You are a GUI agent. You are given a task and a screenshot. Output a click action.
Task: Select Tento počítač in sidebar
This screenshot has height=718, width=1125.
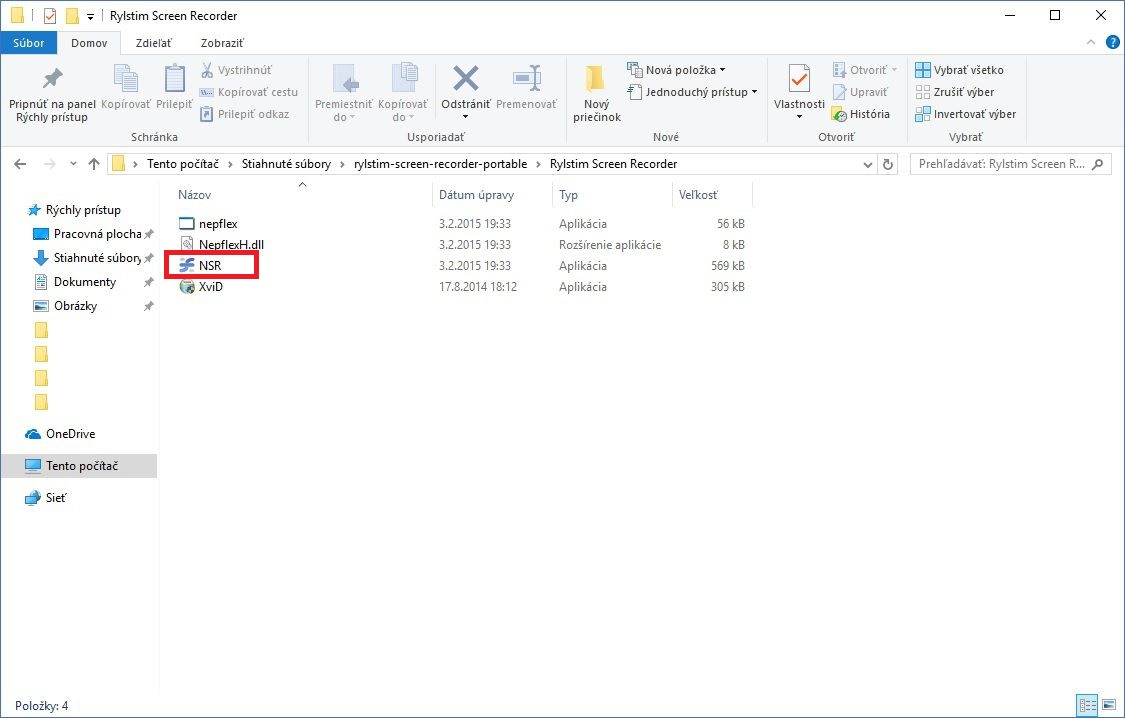79,466
